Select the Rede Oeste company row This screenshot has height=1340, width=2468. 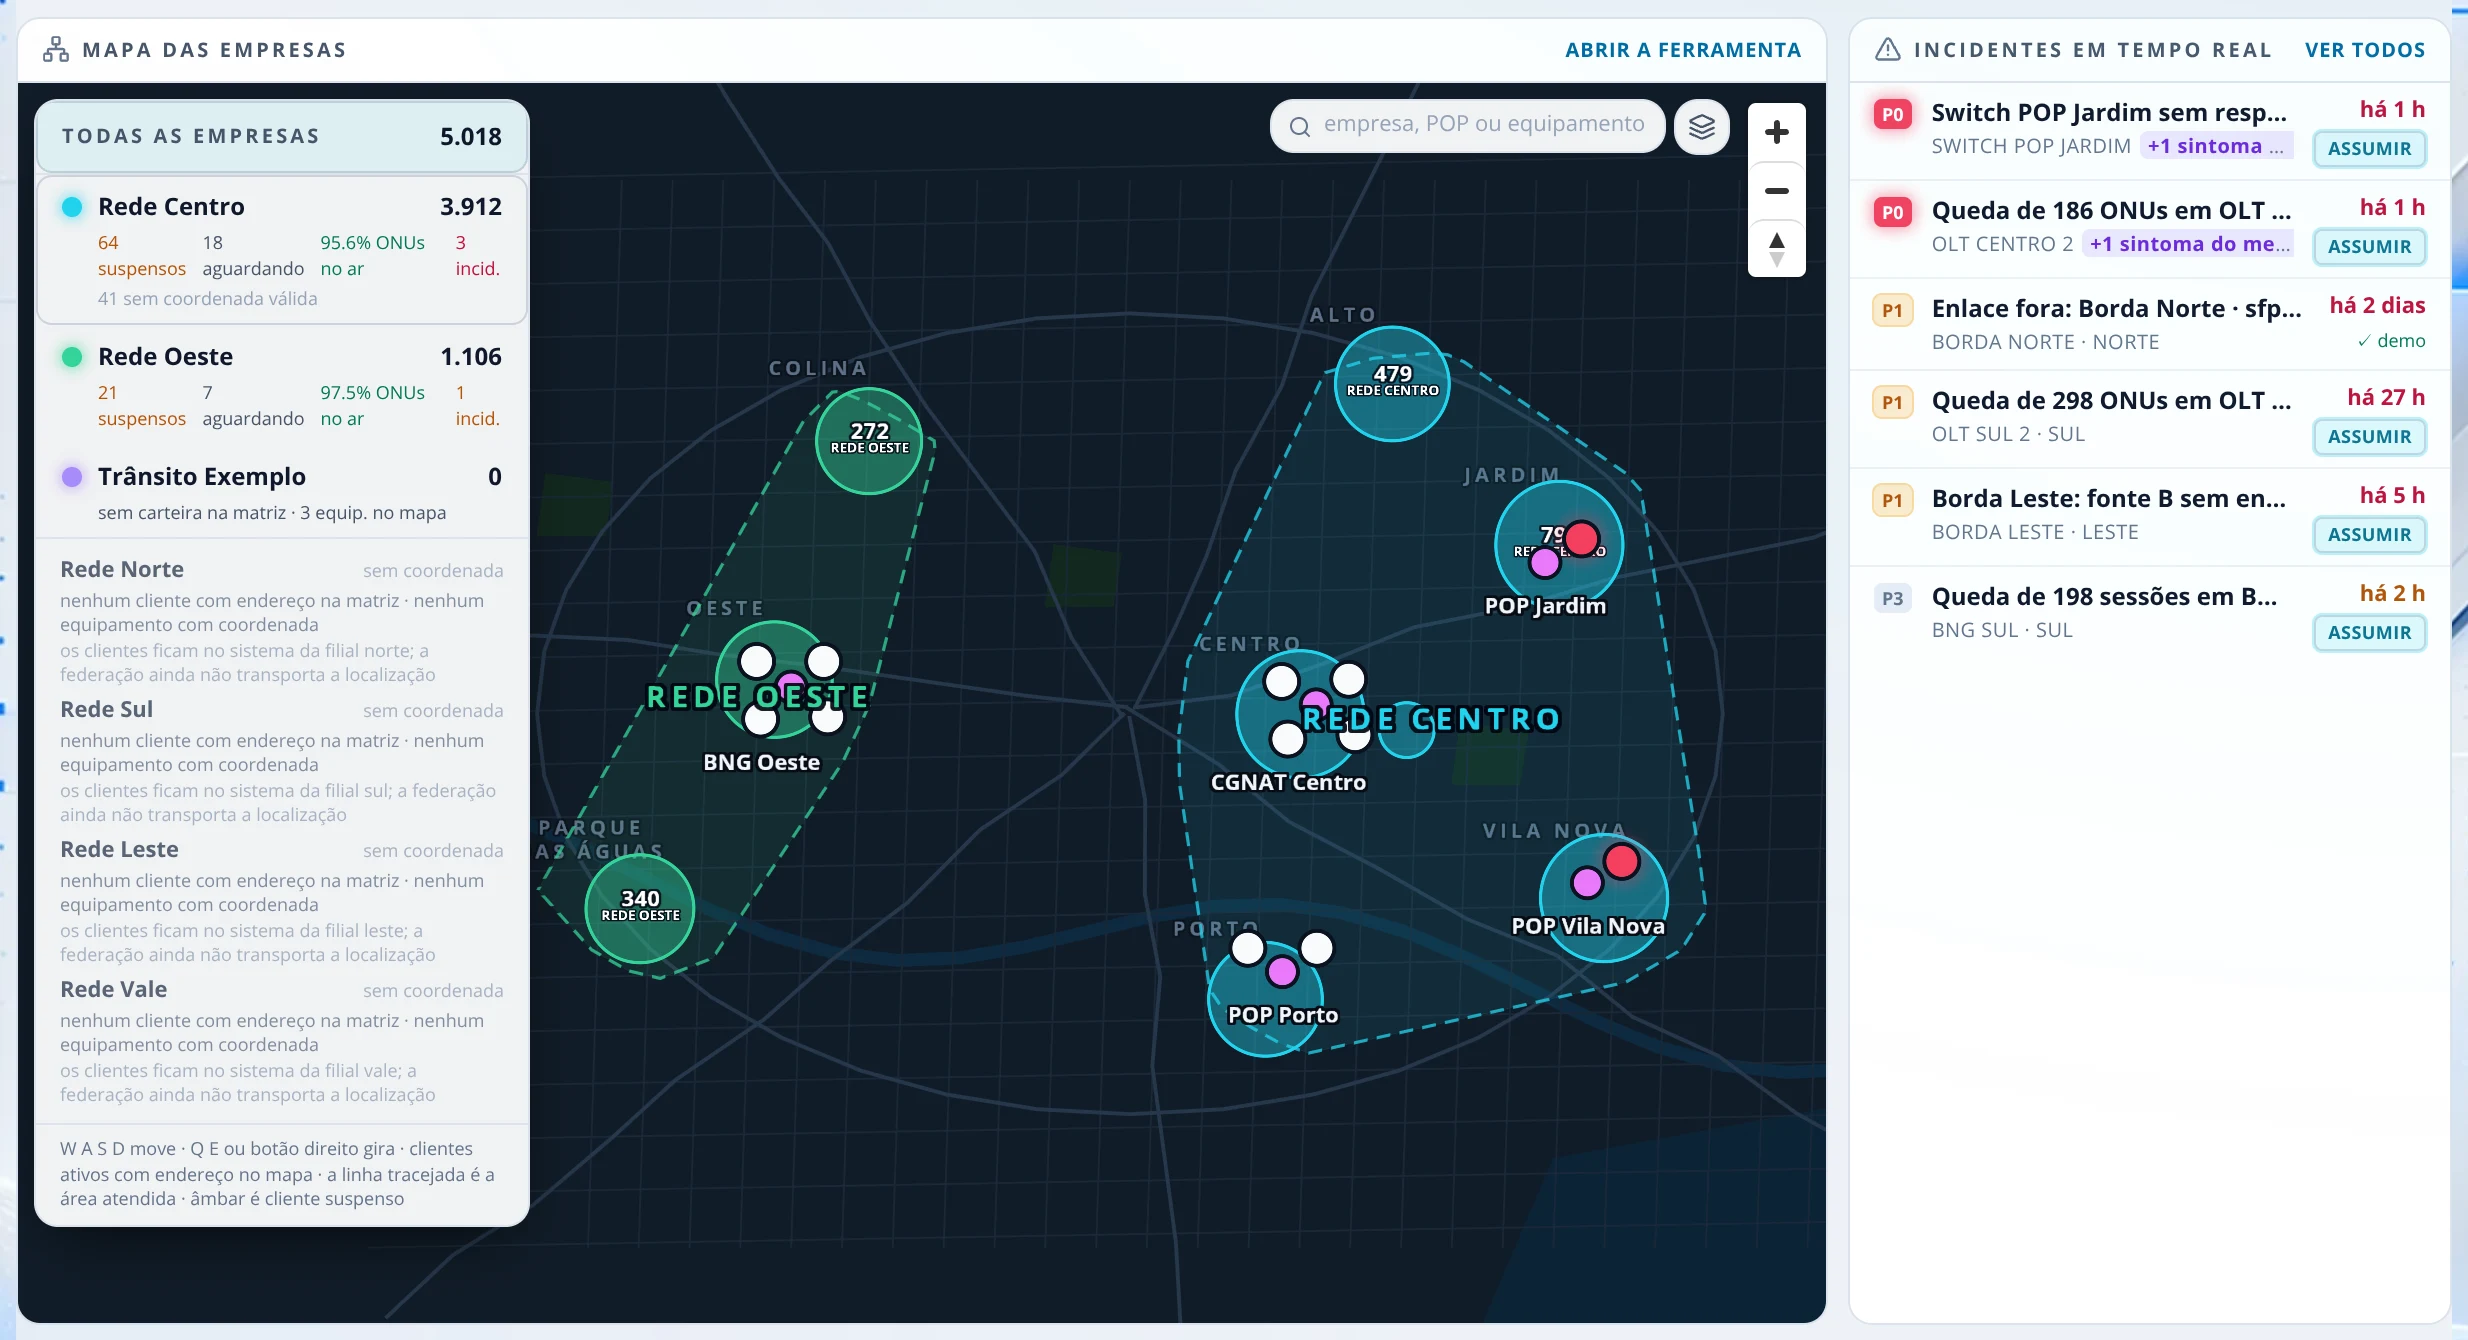(x=282, y=386)
